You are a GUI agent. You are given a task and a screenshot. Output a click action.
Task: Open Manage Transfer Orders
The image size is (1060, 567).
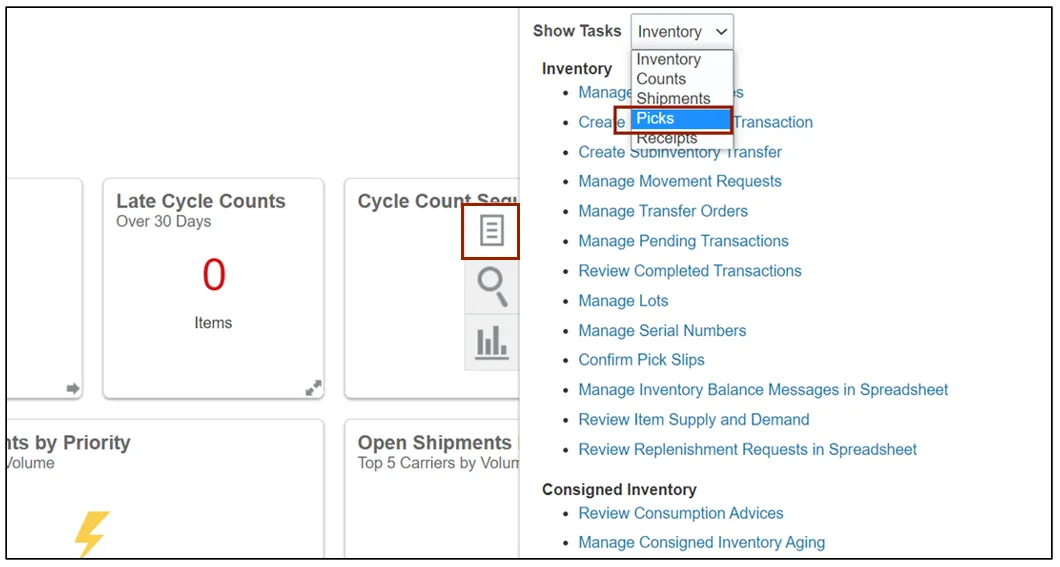[x=663, y=211]
